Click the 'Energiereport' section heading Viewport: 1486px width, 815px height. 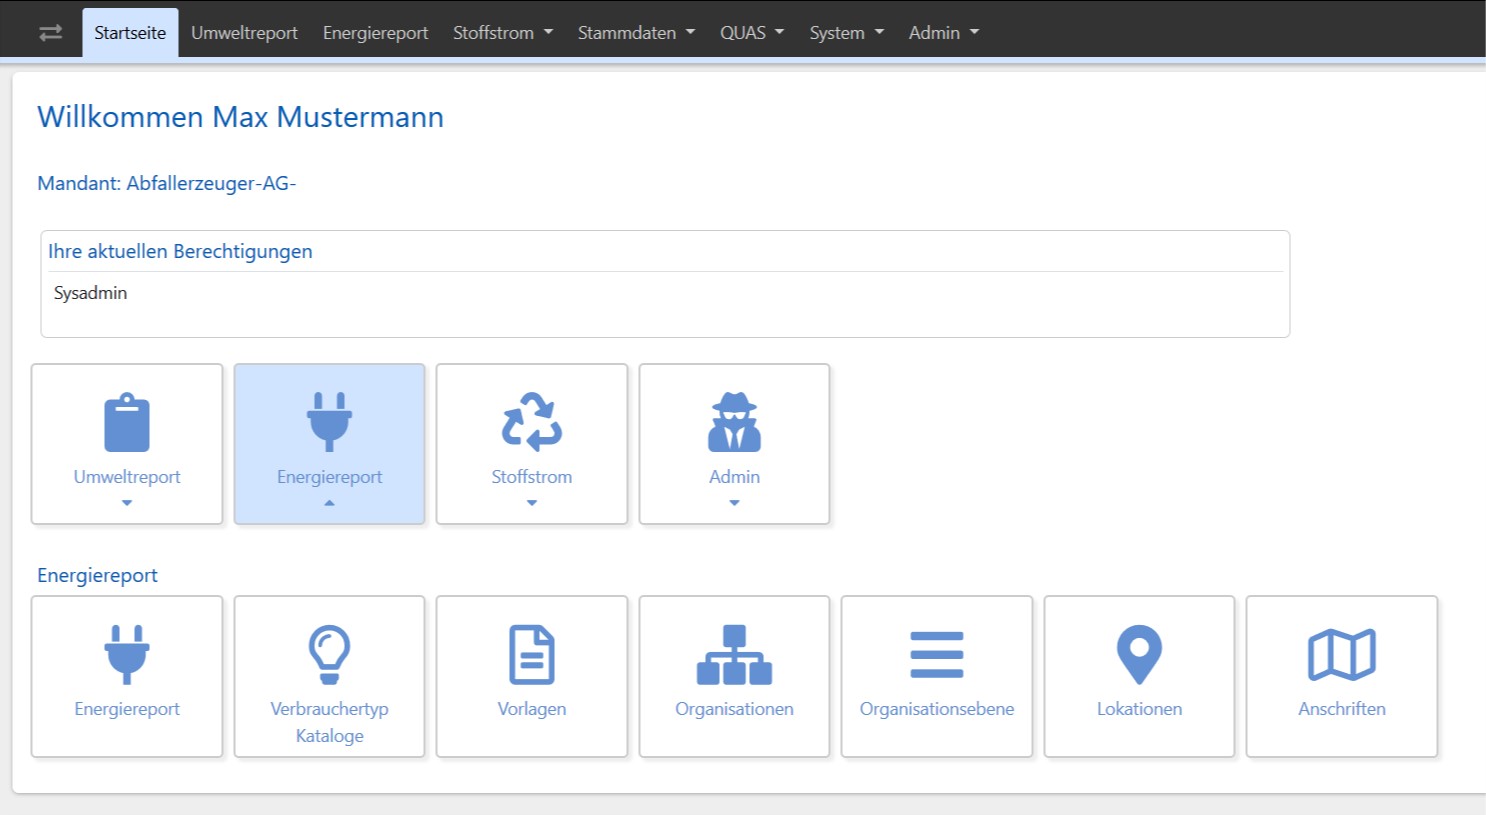pyautogui.click(x=97, y=575)
